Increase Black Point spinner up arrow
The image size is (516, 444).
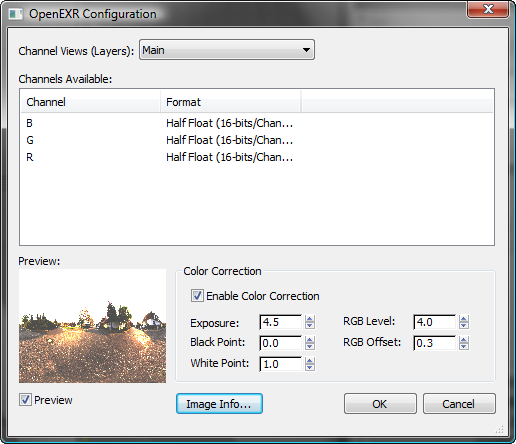[x=310, y=339]
